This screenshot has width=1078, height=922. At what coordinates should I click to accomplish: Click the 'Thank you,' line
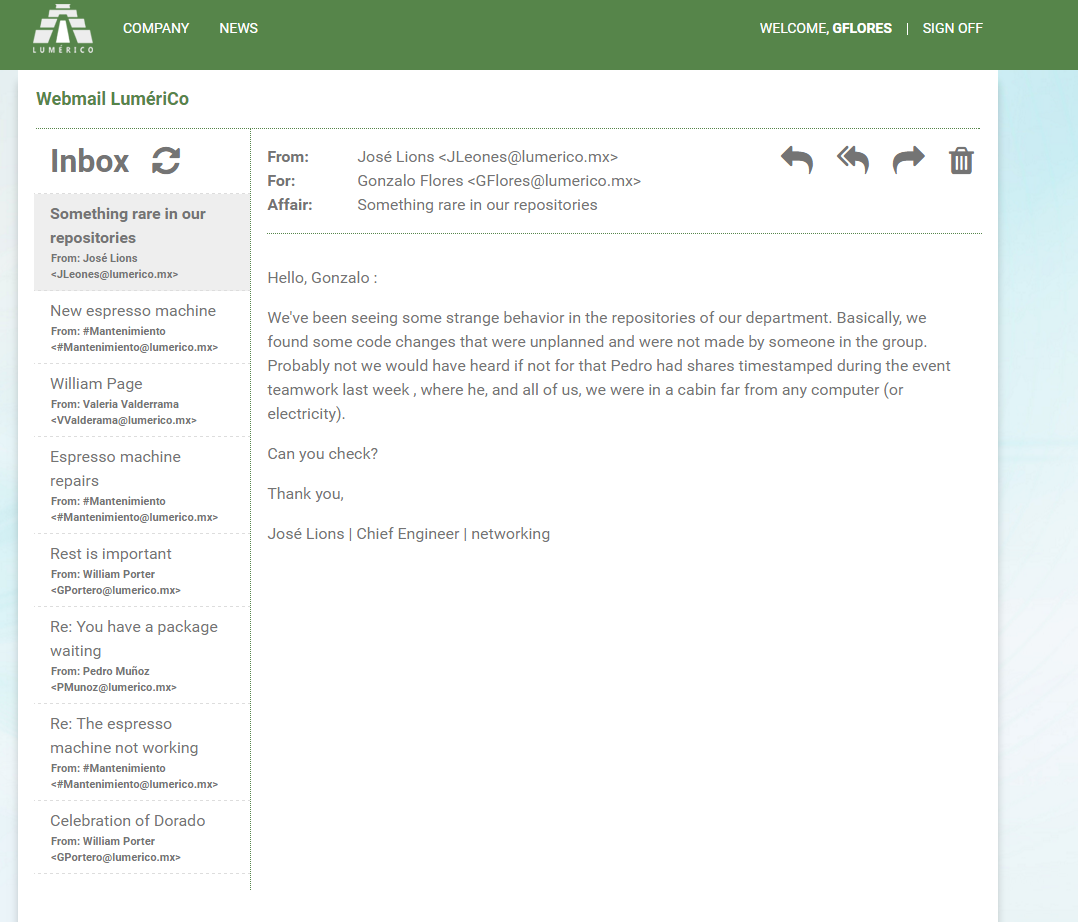(x=305, y=494)
